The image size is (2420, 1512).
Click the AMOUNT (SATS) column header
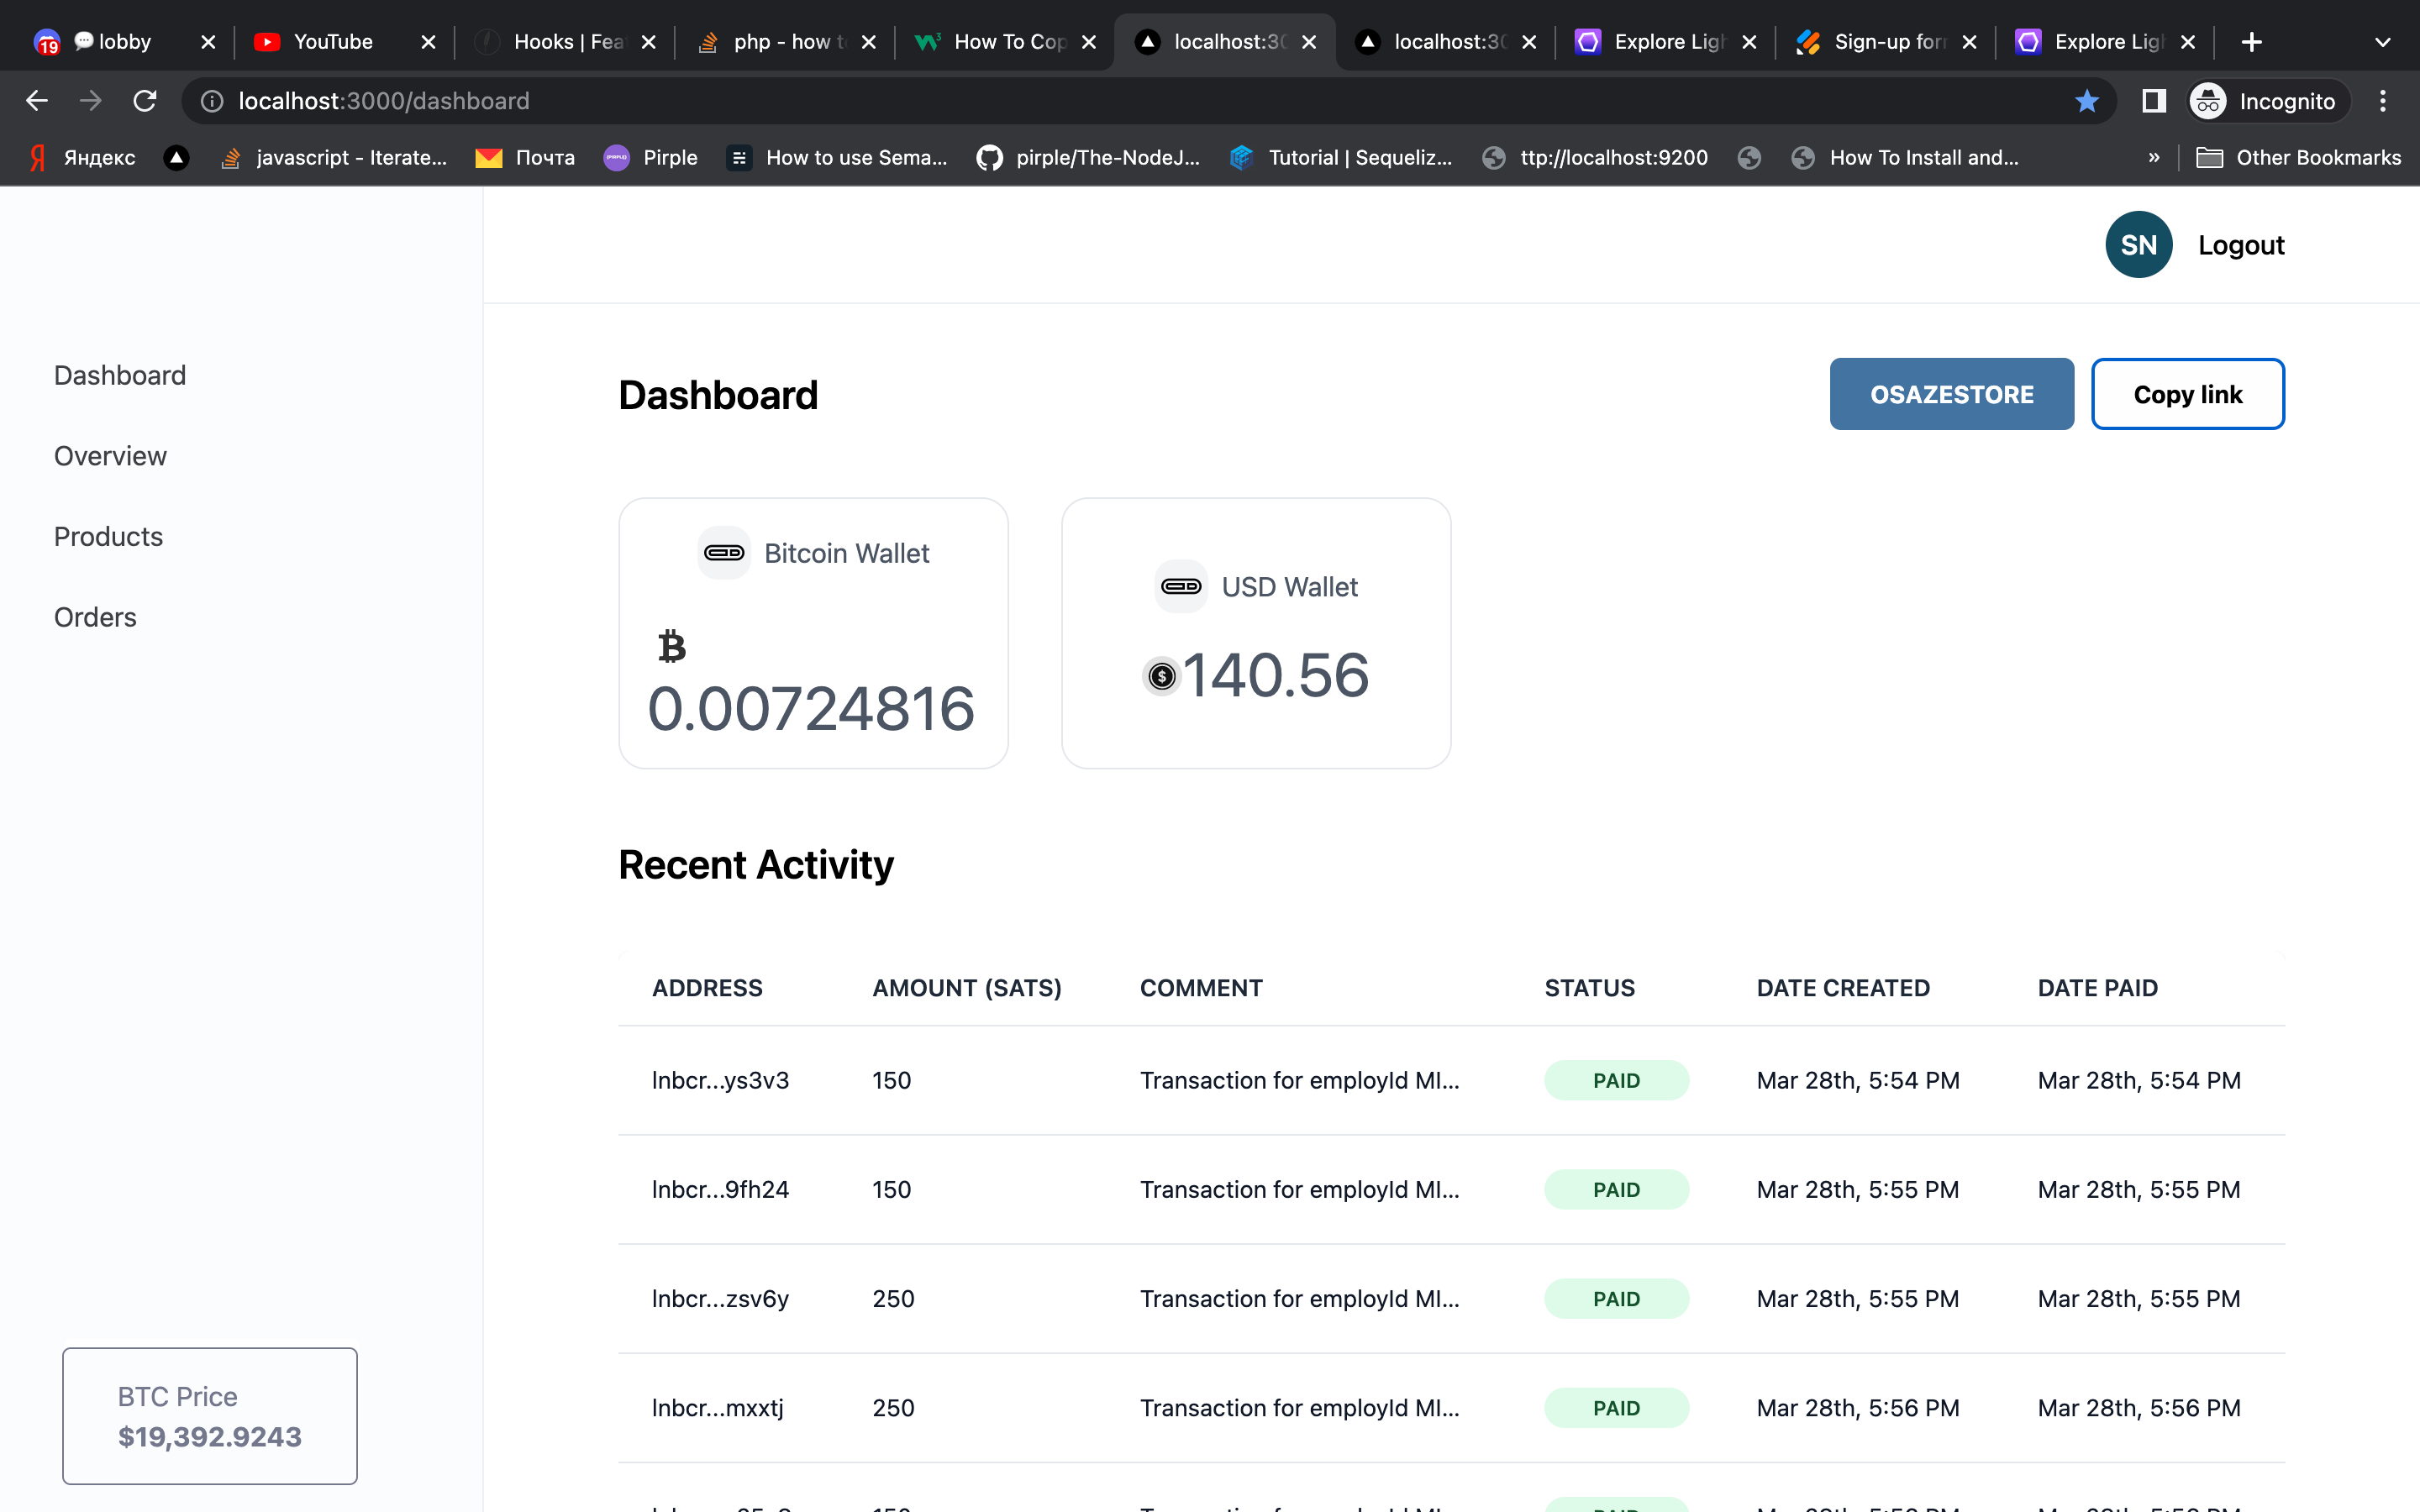pos(967,988)
